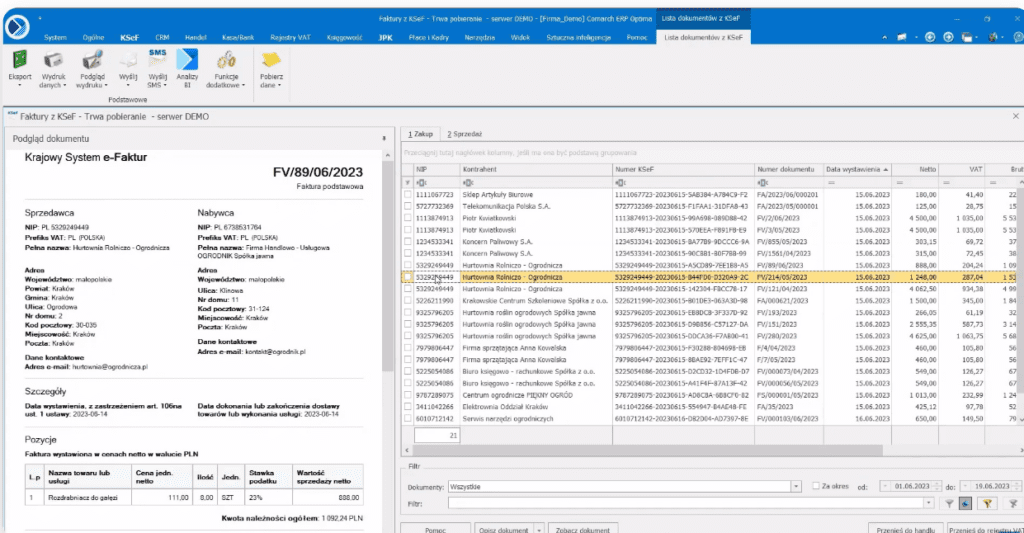This screenshot has width=1024, height=533.
Task: Click the yellow funnel filter icon
Action: [987, 503]
